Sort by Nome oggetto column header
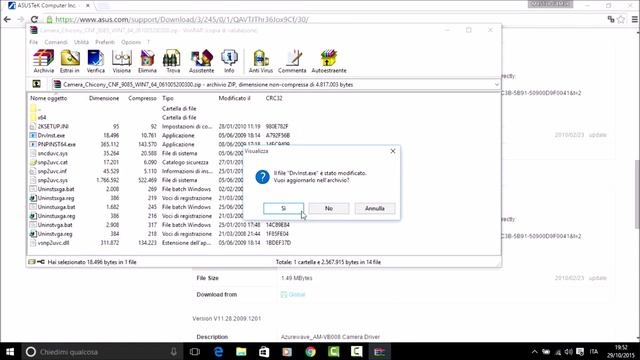The width and height of the screenshot is (640, 360). tap(49, 98)
